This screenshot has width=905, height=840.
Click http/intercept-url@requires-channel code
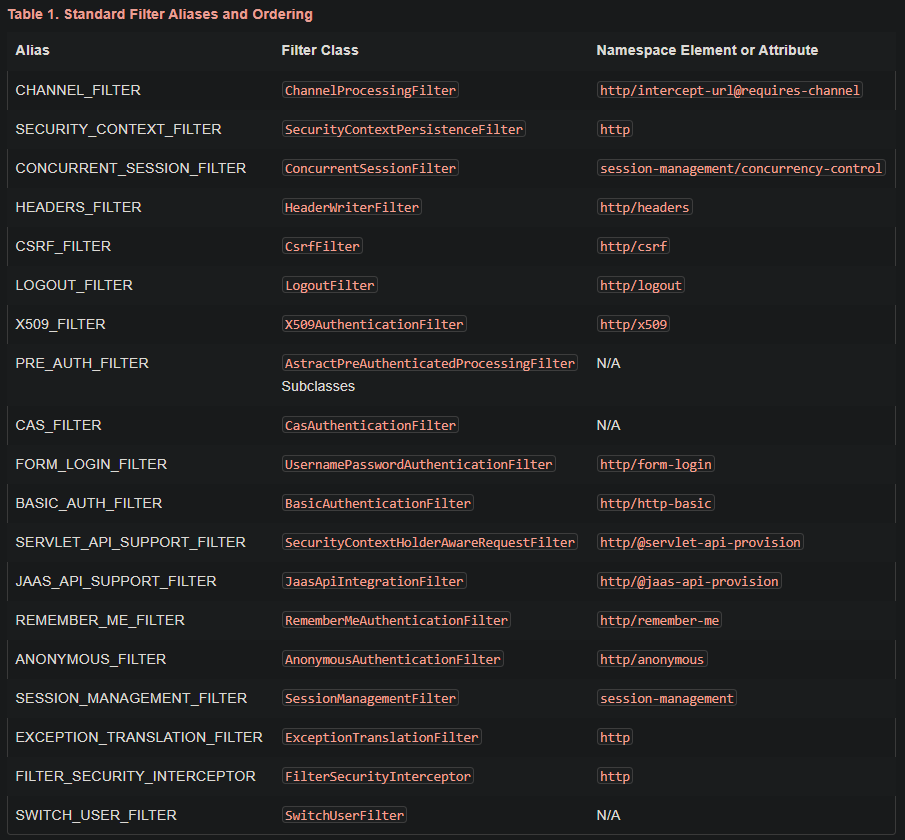point(730,90)
